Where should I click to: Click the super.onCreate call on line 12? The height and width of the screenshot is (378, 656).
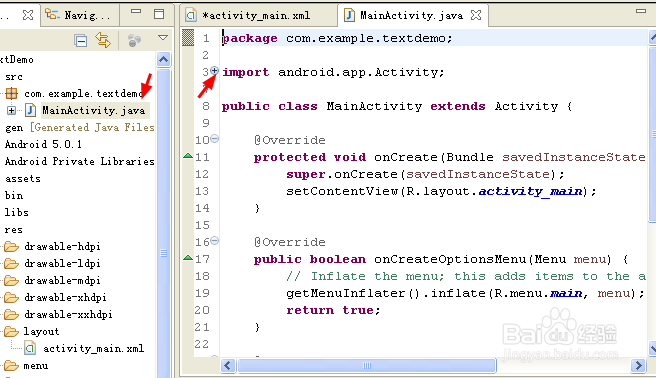click(x=425, y=174)
